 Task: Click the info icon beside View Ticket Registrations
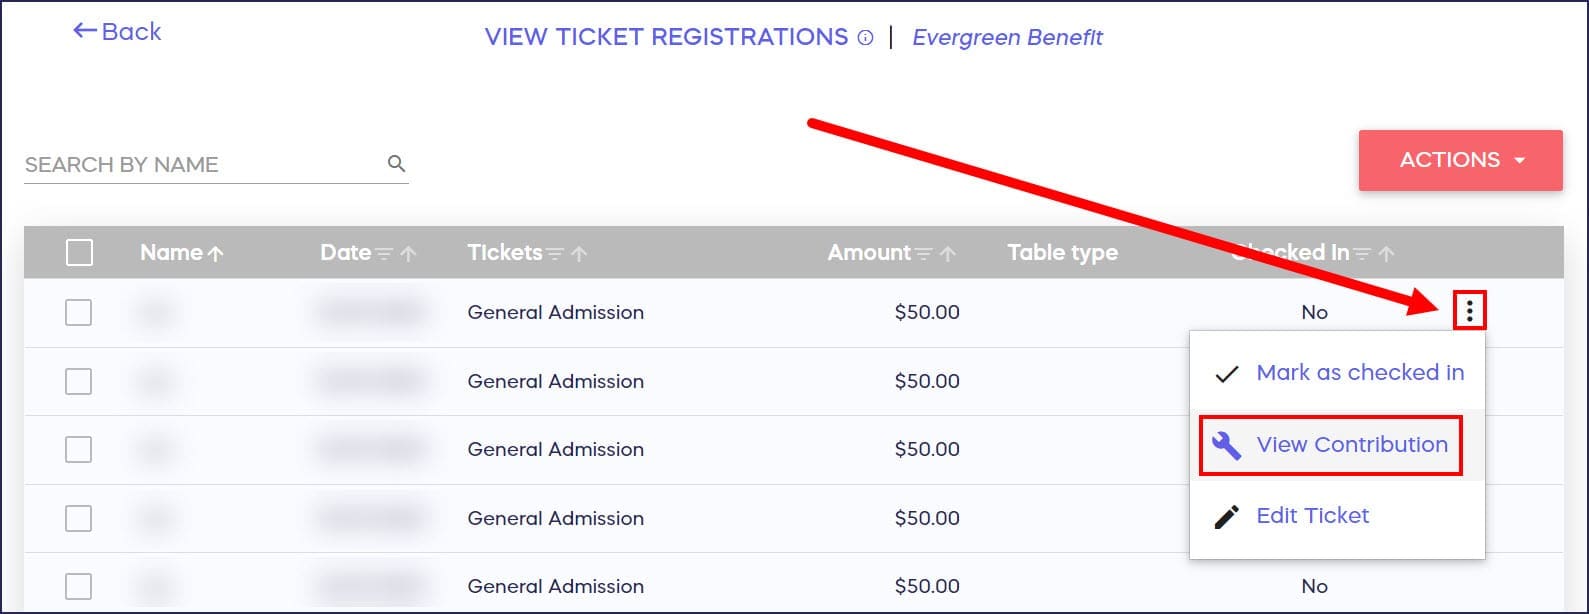point(865,38)
